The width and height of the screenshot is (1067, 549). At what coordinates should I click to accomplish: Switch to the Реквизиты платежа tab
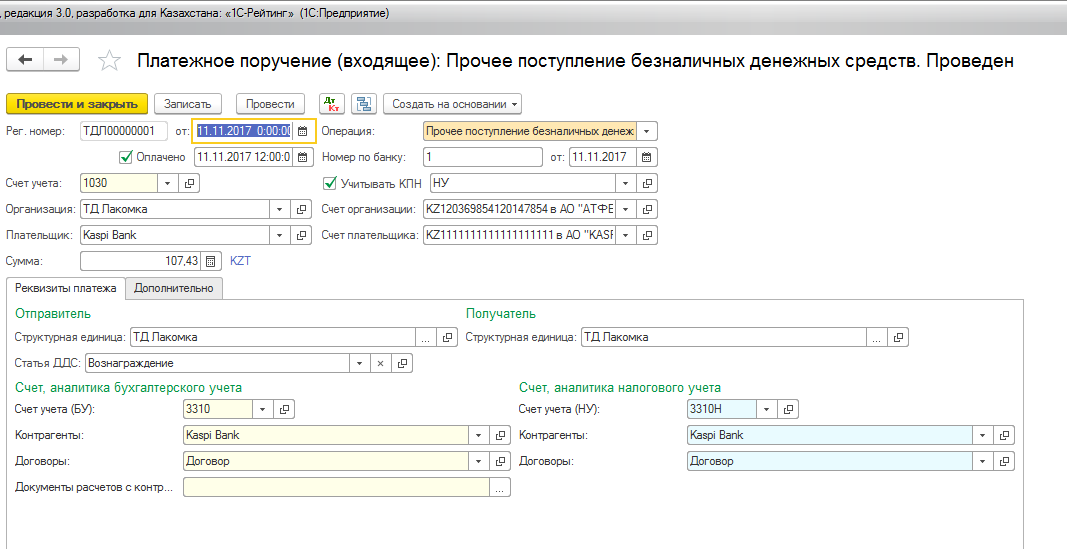pos(65,288)
